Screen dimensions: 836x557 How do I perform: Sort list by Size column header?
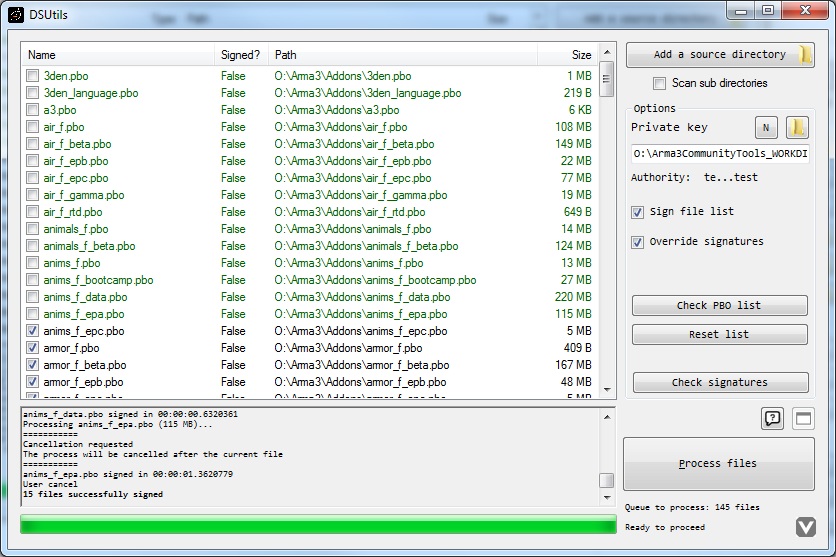580,55
